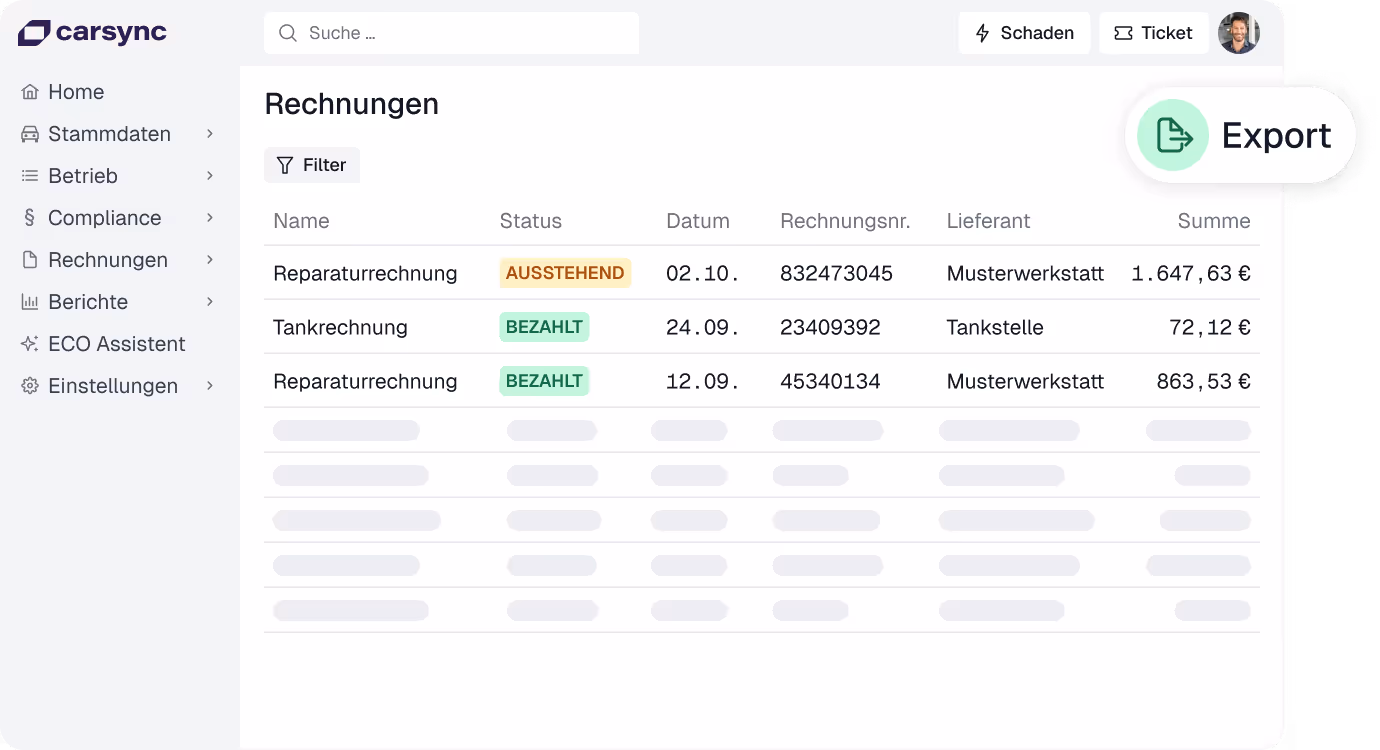Click the Stammdaten car icon

(30, 134)
